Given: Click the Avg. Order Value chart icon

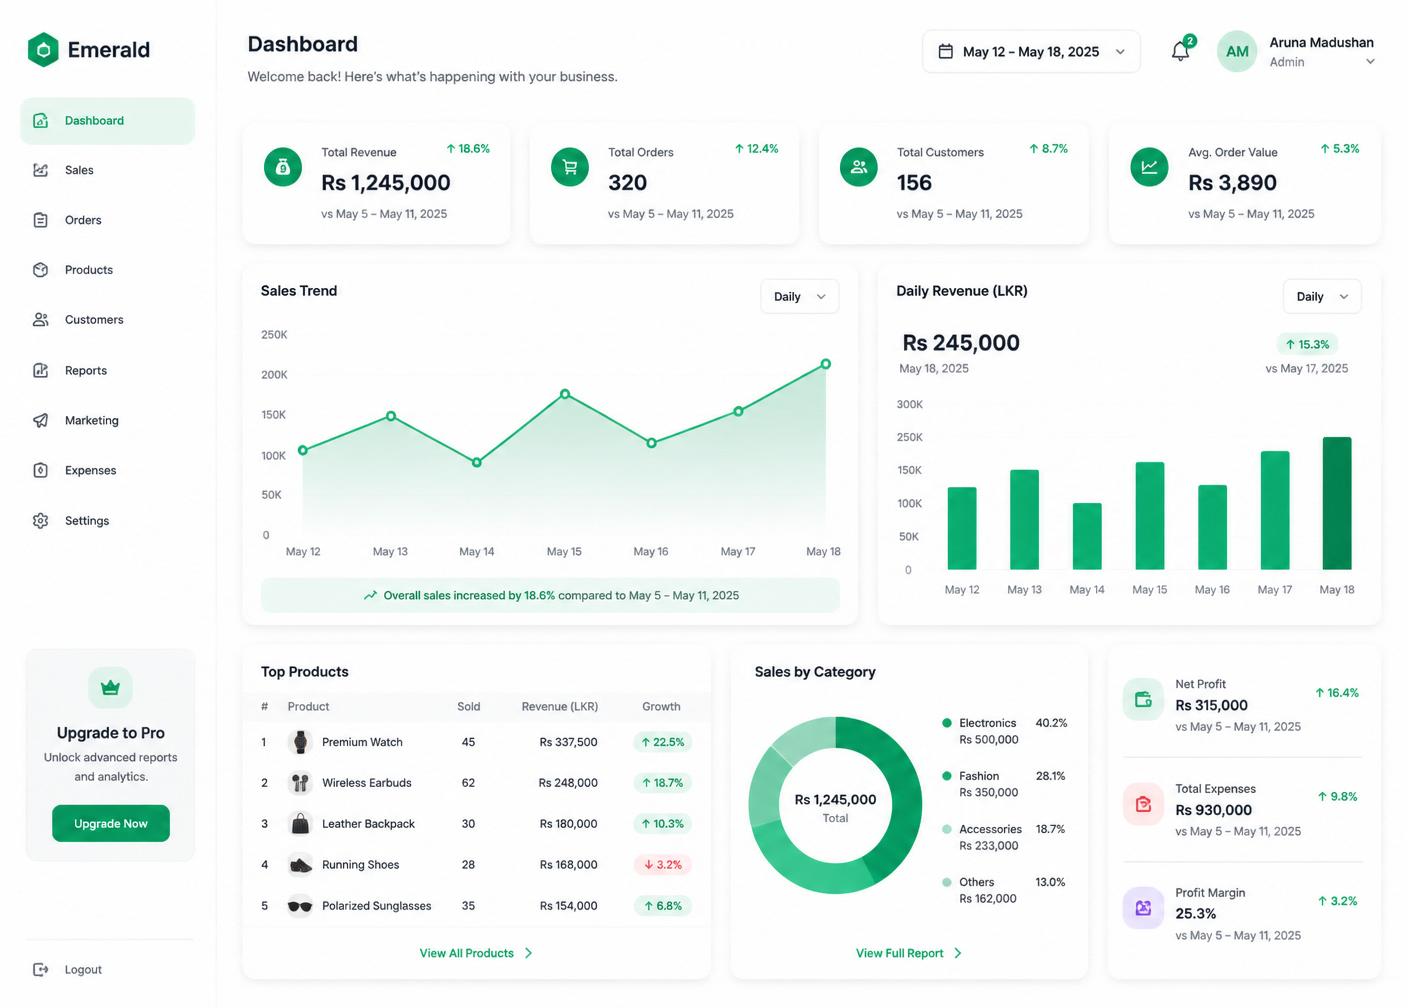Looking at the screenshot, I should [x=1149, y=167].
